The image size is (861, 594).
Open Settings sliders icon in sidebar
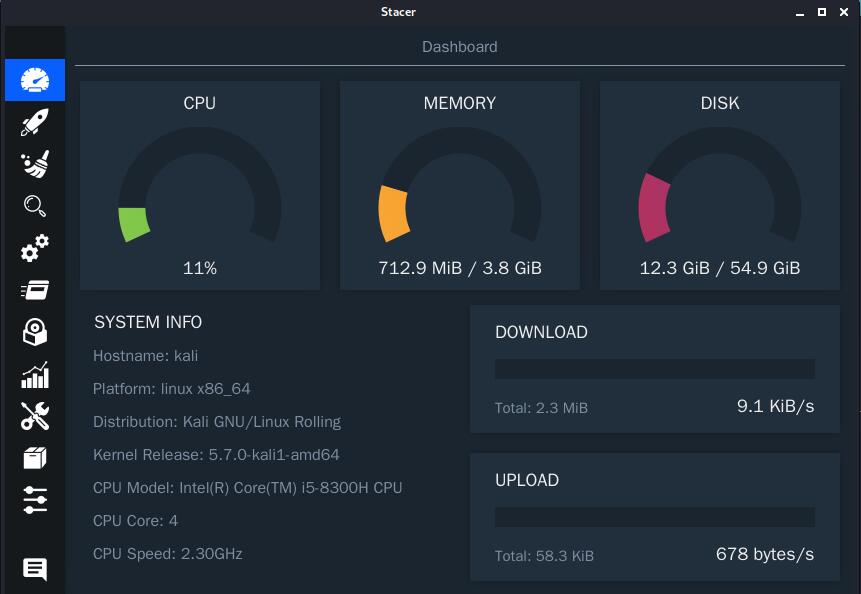click(35, 499)
